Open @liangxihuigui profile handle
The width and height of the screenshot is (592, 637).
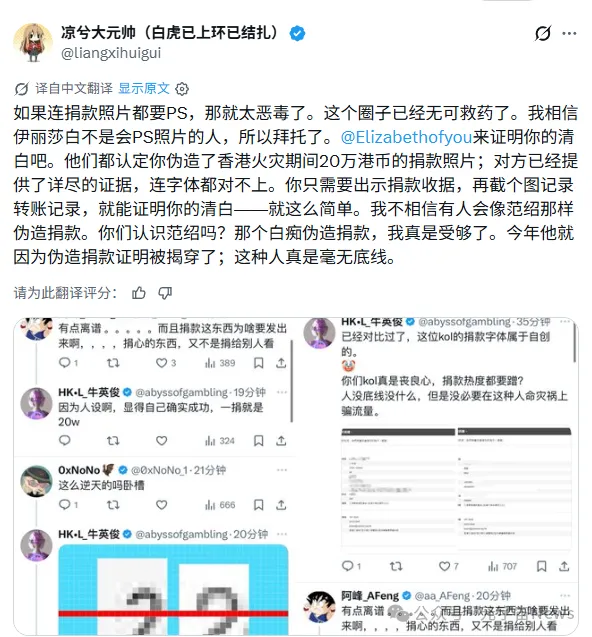[x=111, y=53]
